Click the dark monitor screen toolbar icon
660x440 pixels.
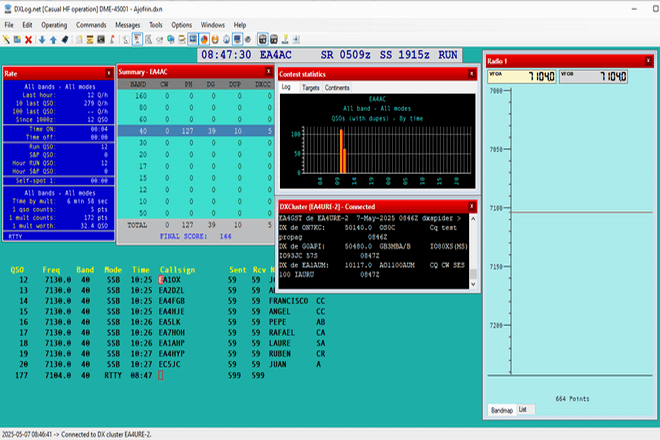(101, 40)
